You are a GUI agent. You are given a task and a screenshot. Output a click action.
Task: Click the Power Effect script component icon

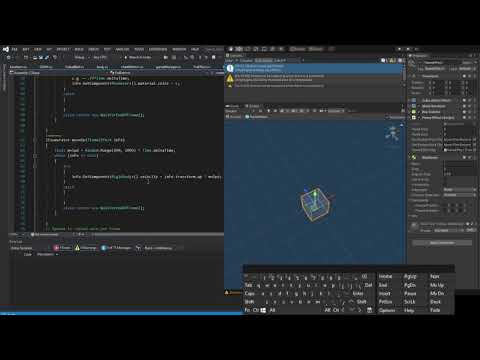[x=414, y=118]
